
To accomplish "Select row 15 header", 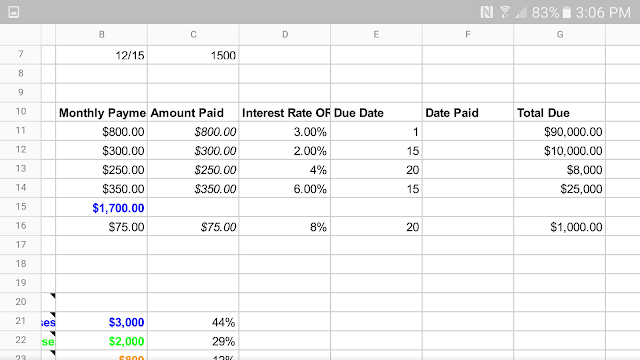I will point(20,207).
